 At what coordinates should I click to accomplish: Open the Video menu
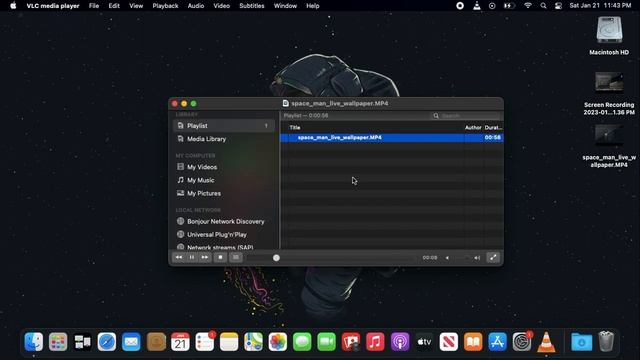[222, 6]
